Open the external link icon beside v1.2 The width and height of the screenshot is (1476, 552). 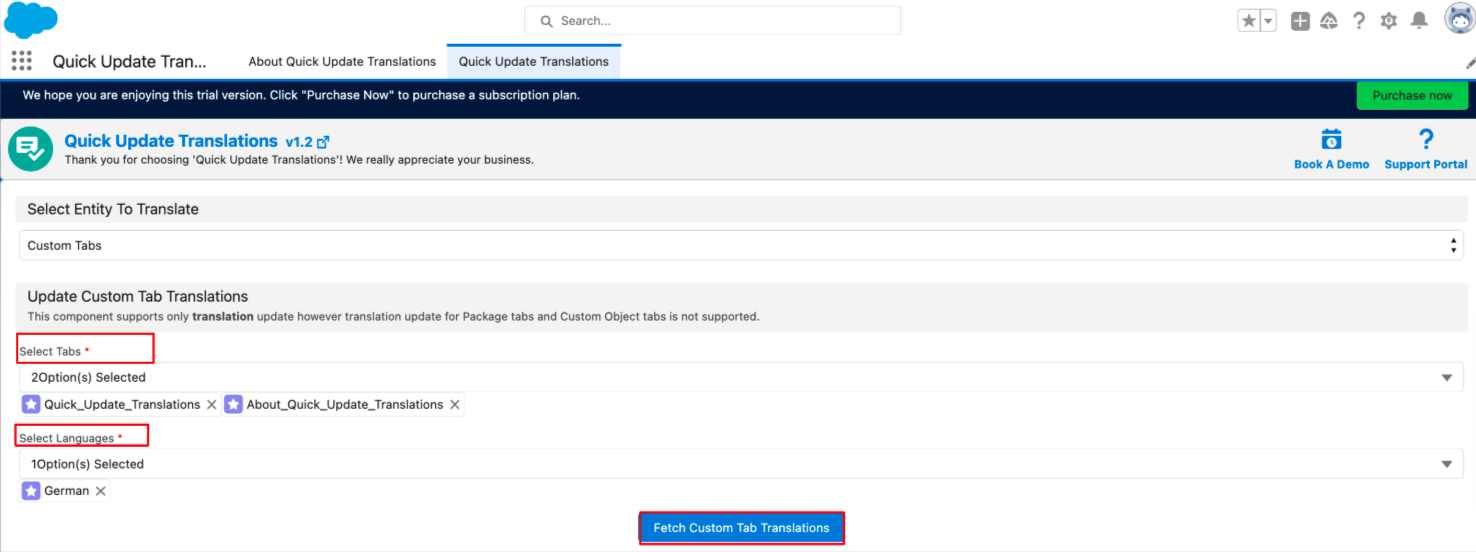[323, 142]
